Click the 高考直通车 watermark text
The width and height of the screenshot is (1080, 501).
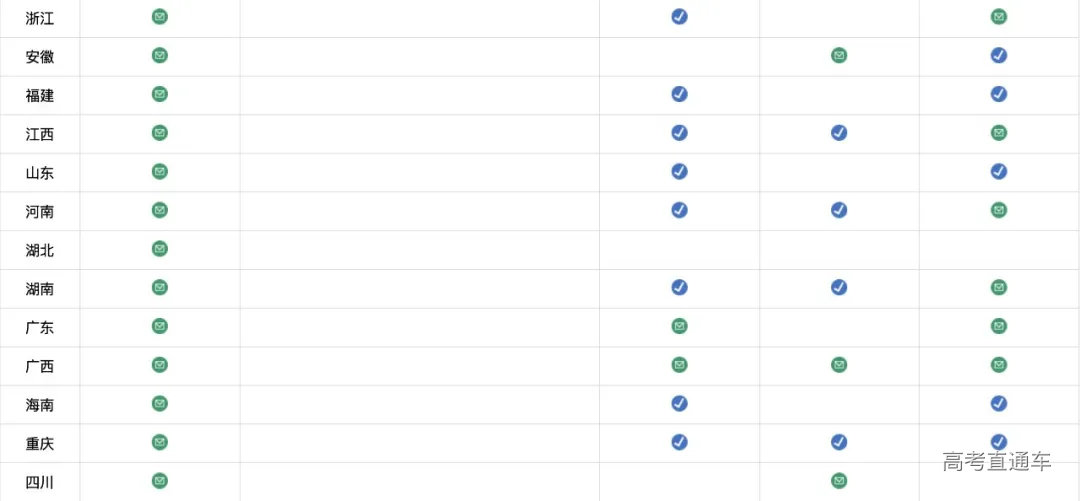coord(996,462)
